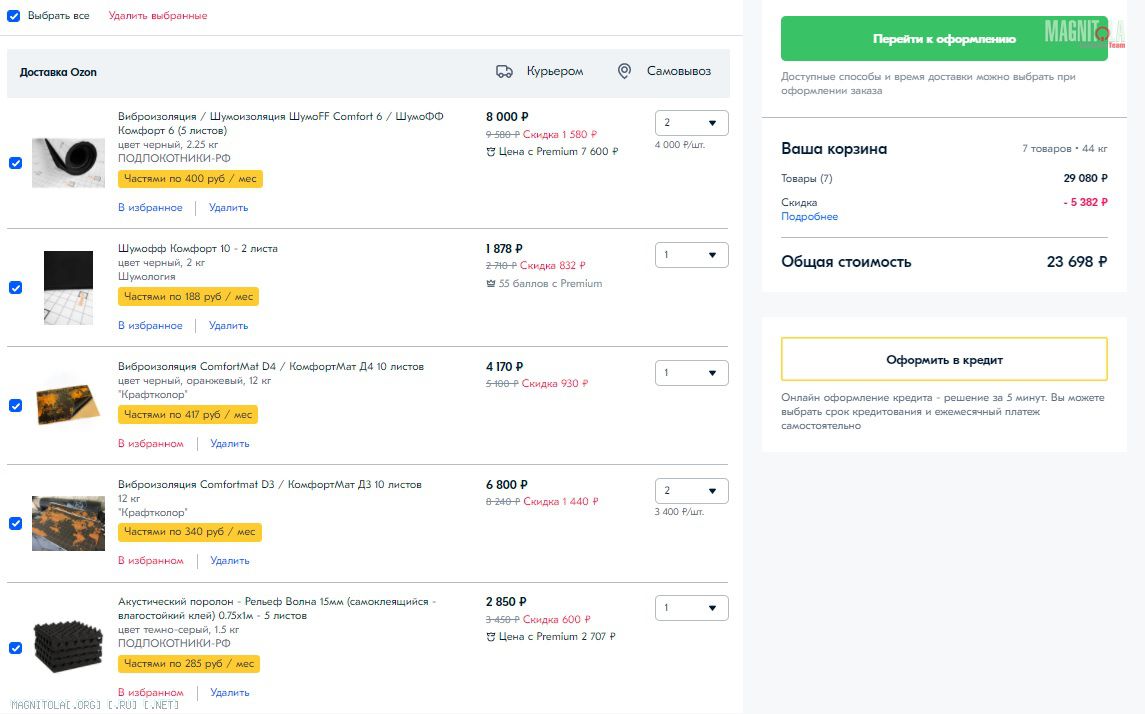Uncheck the Шумофф Комфорт 10 item checkbox

coord(15,288)
